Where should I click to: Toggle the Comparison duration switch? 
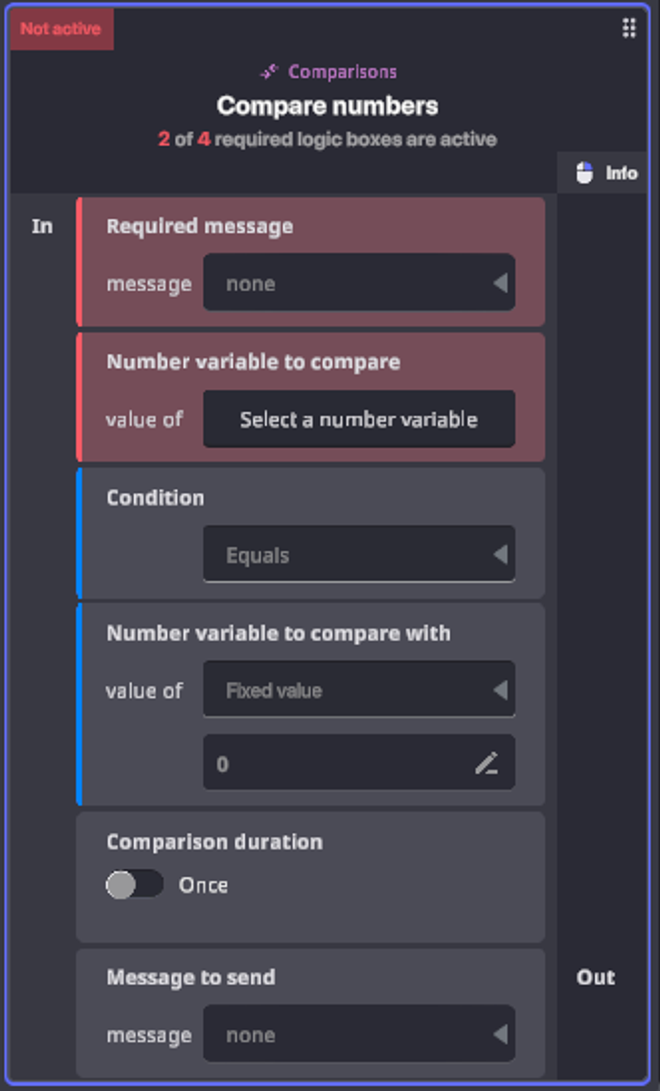[135, 885]
